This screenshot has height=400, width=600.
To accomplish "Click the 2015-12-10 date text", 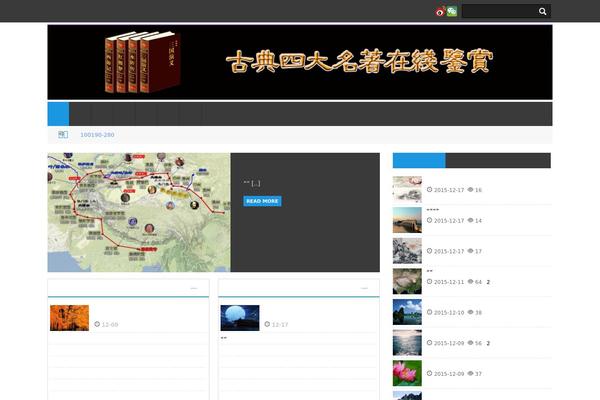I will pyautogui.click(x=449, y=313).
